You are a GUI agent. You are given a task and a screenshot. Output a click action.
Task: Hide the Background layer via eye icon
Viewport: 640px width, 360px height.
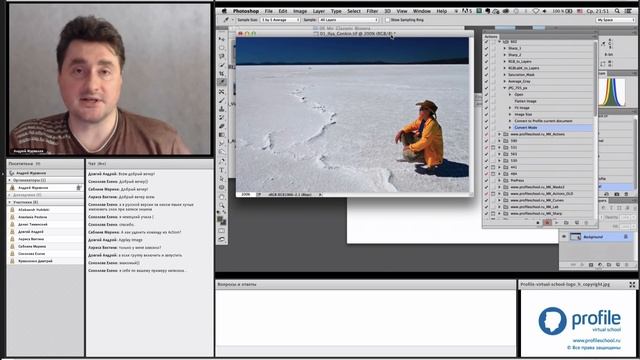[564, 237]
